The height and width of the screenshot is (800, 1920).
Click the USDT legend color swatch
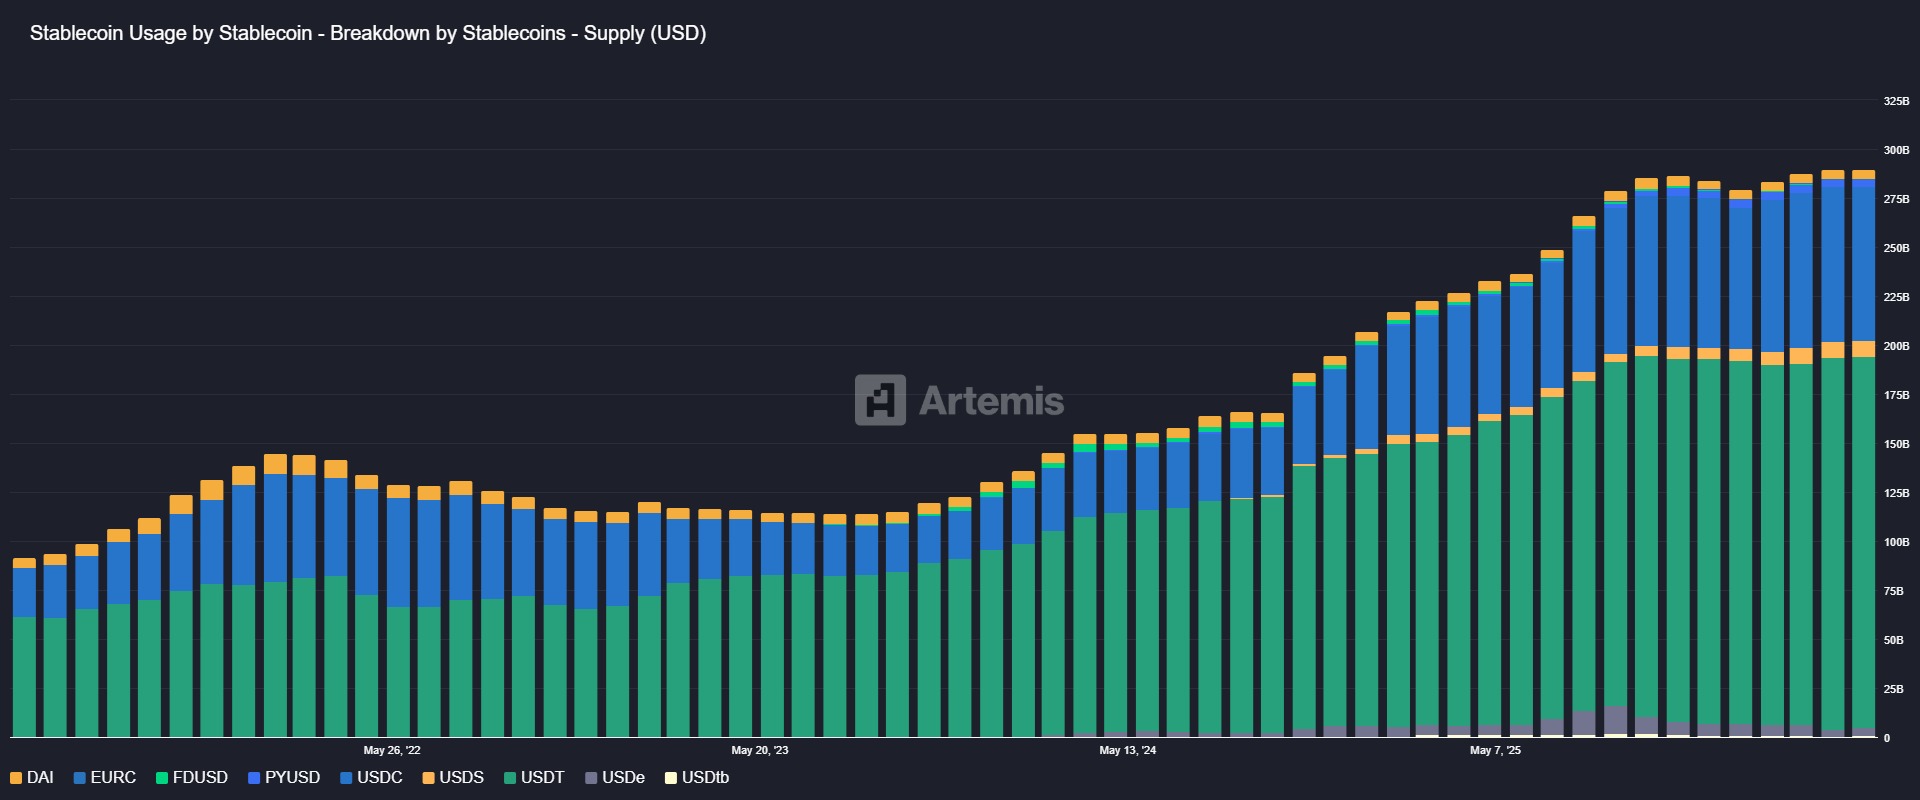coord(510,778)
